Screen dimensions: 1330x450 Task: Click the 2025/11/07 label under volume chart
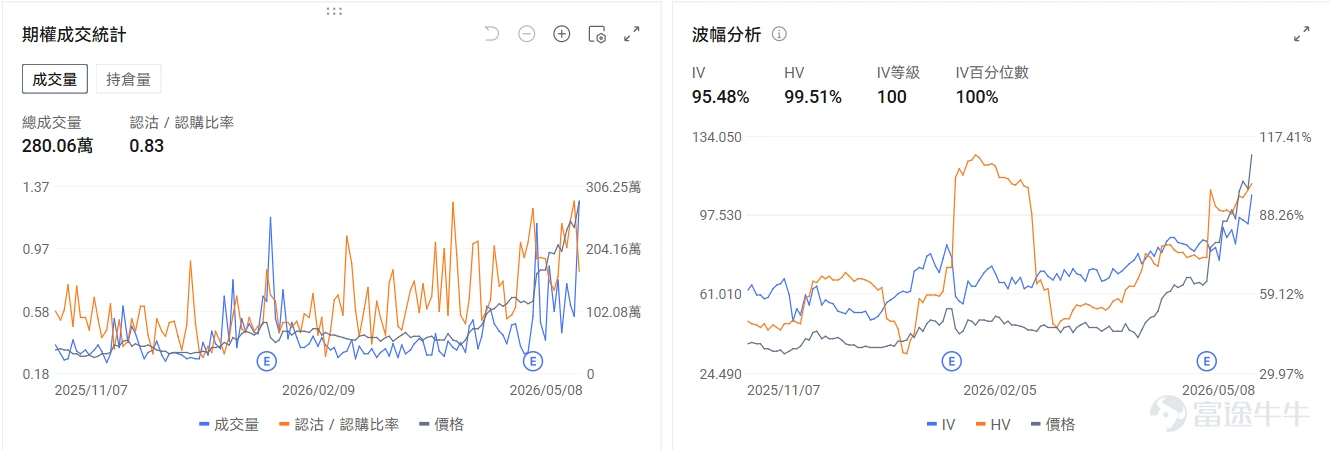(92, 390)
